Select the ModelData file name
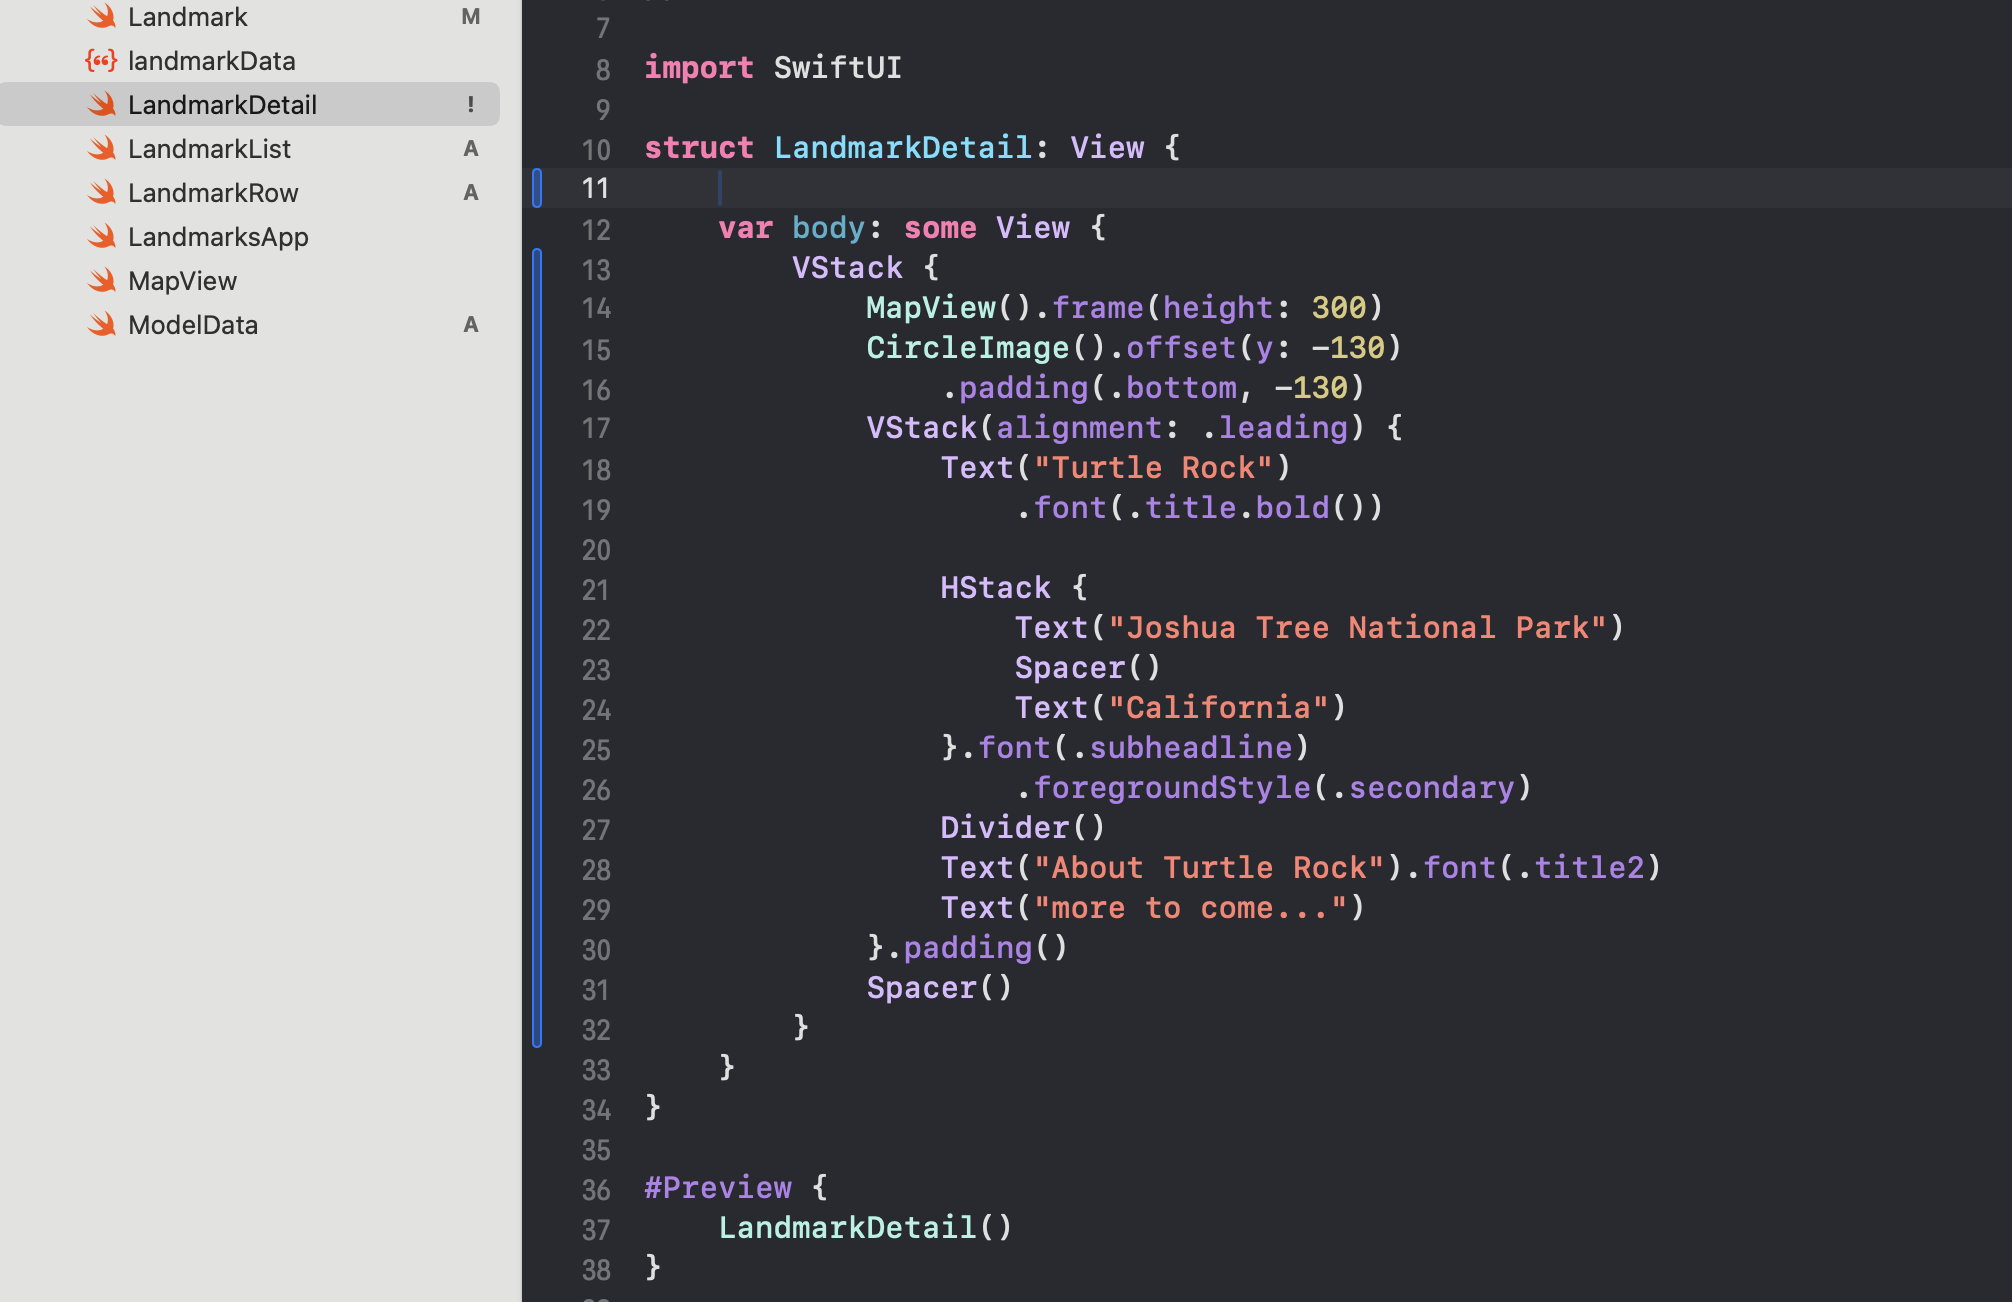2012x1302 pixels. click(193, 325)
